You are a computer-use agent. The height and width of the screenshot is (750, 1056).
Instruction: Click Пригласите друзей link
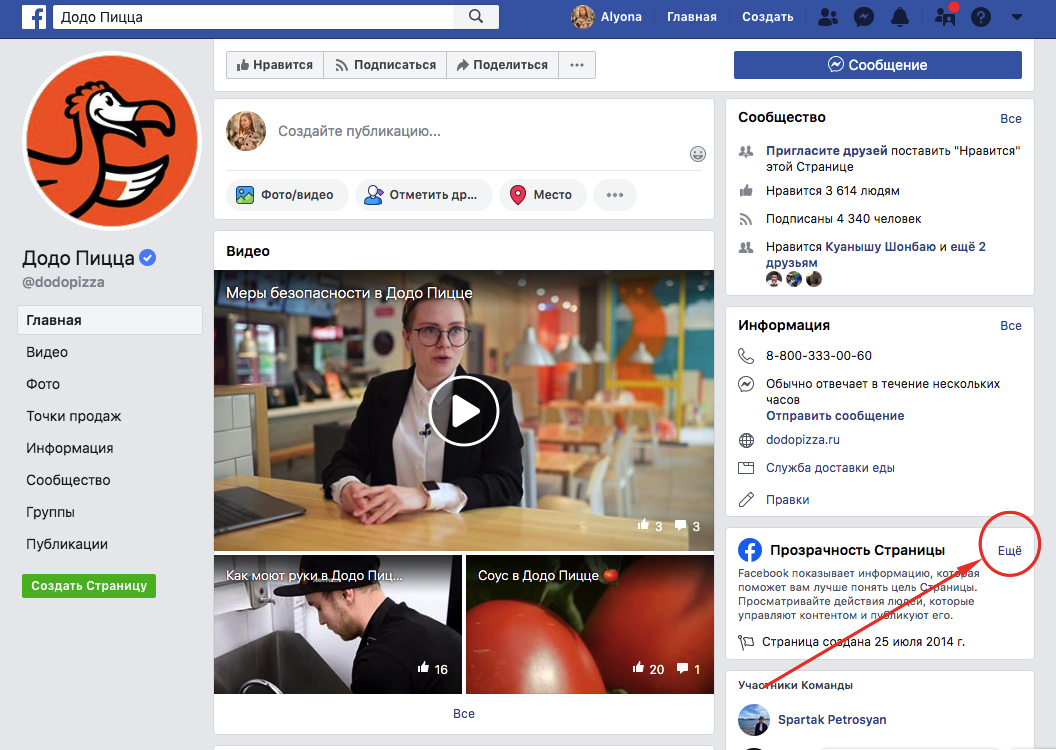[826, 151]
